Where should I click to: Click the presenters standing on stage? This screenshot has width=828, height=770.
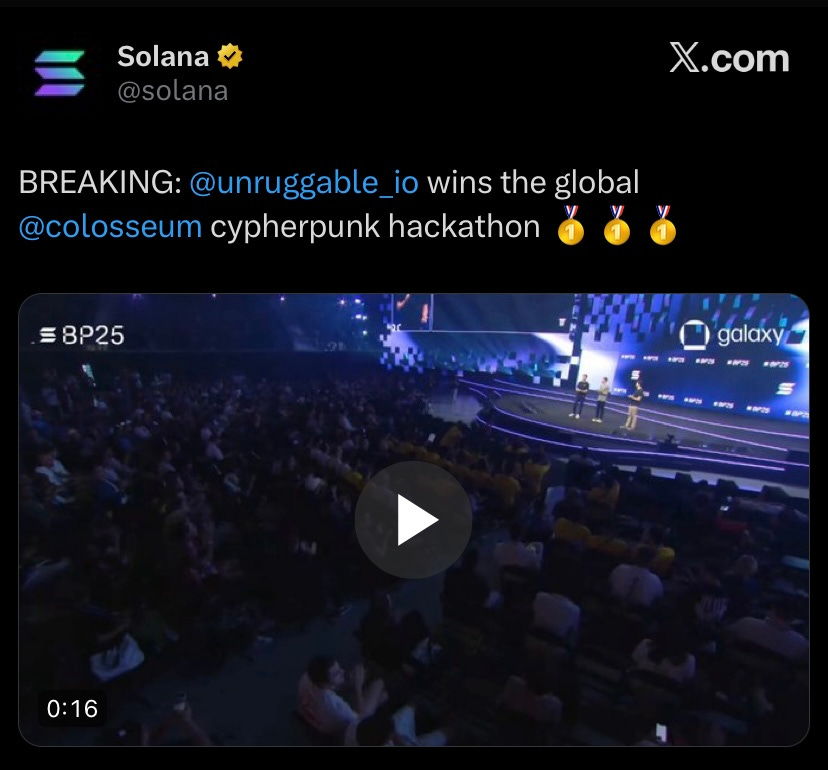coord(608,402)
